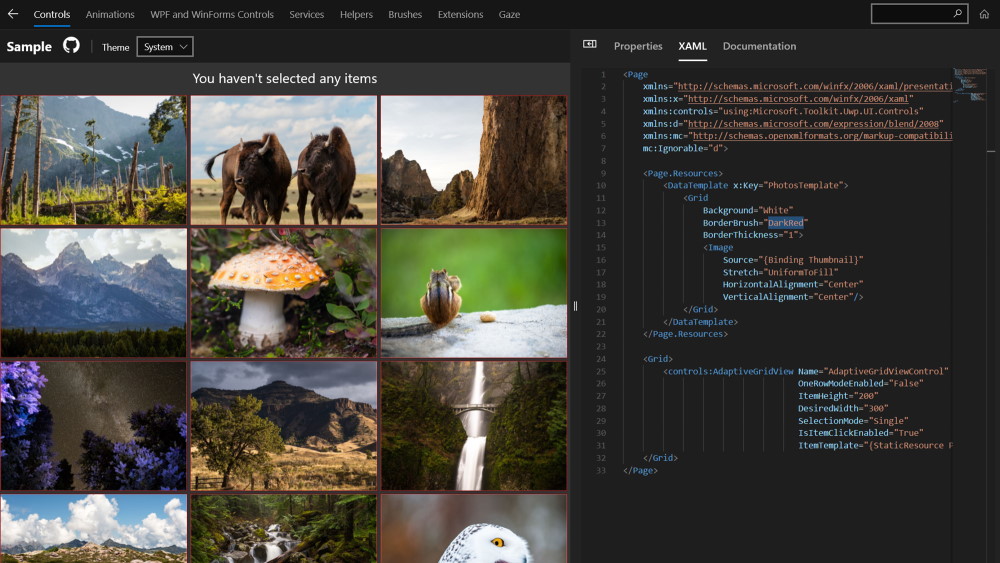Open the Gaze menu
1000x563 pixels.
[x=509, y=14]
